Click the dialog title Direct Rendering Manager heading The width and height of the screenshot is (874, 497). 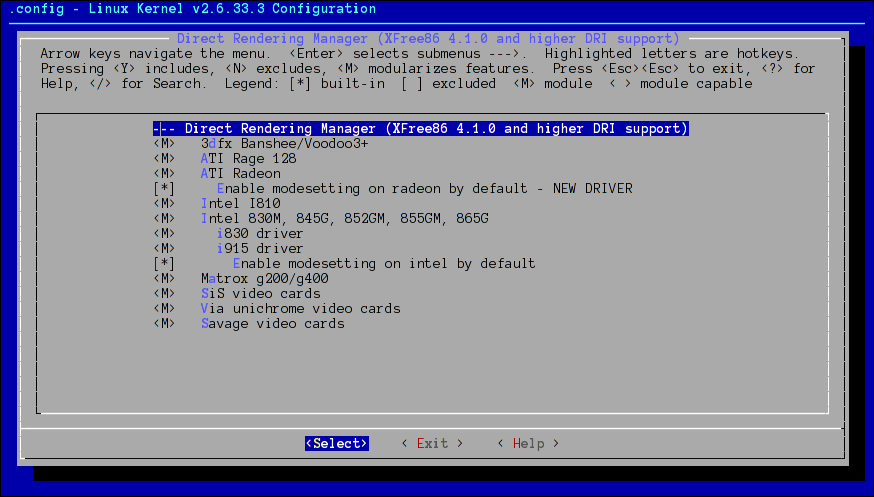pos(429,39)
